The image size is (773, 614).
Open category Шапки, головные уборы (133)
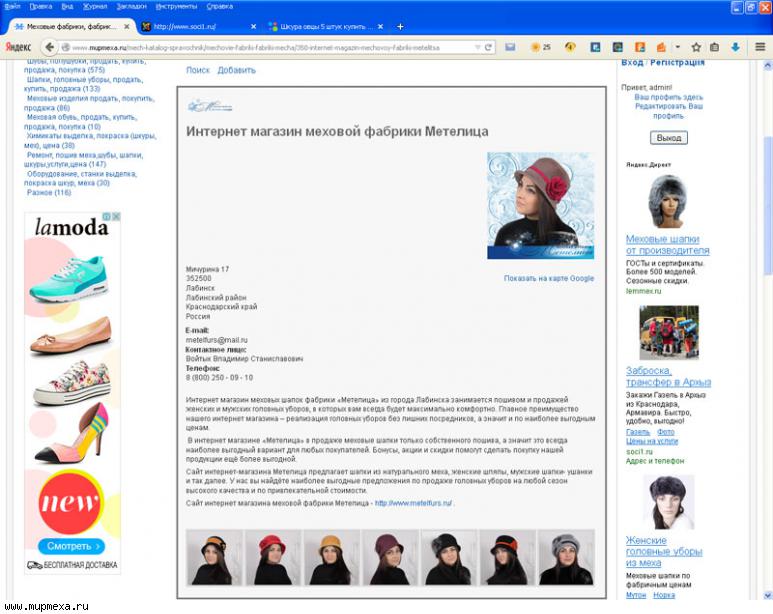(83, 84)
